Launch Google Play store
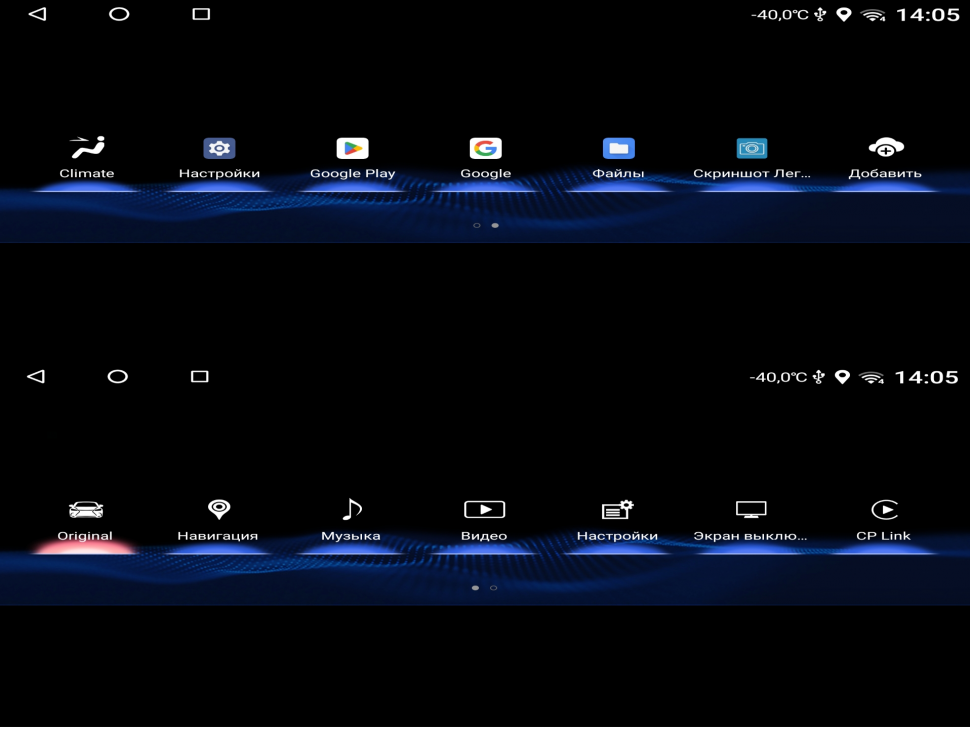Viewport: 970px width, 729px height. click(x=353, y=149)
